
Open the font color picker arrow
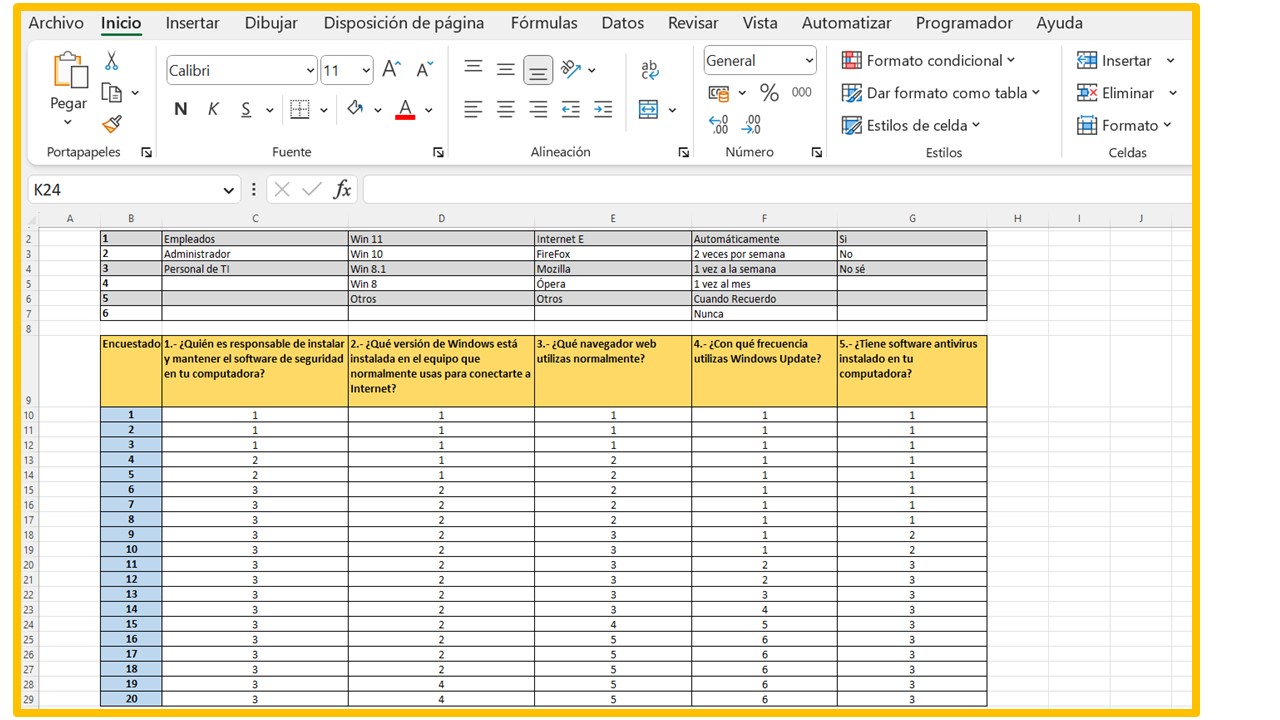coord(430,109)
